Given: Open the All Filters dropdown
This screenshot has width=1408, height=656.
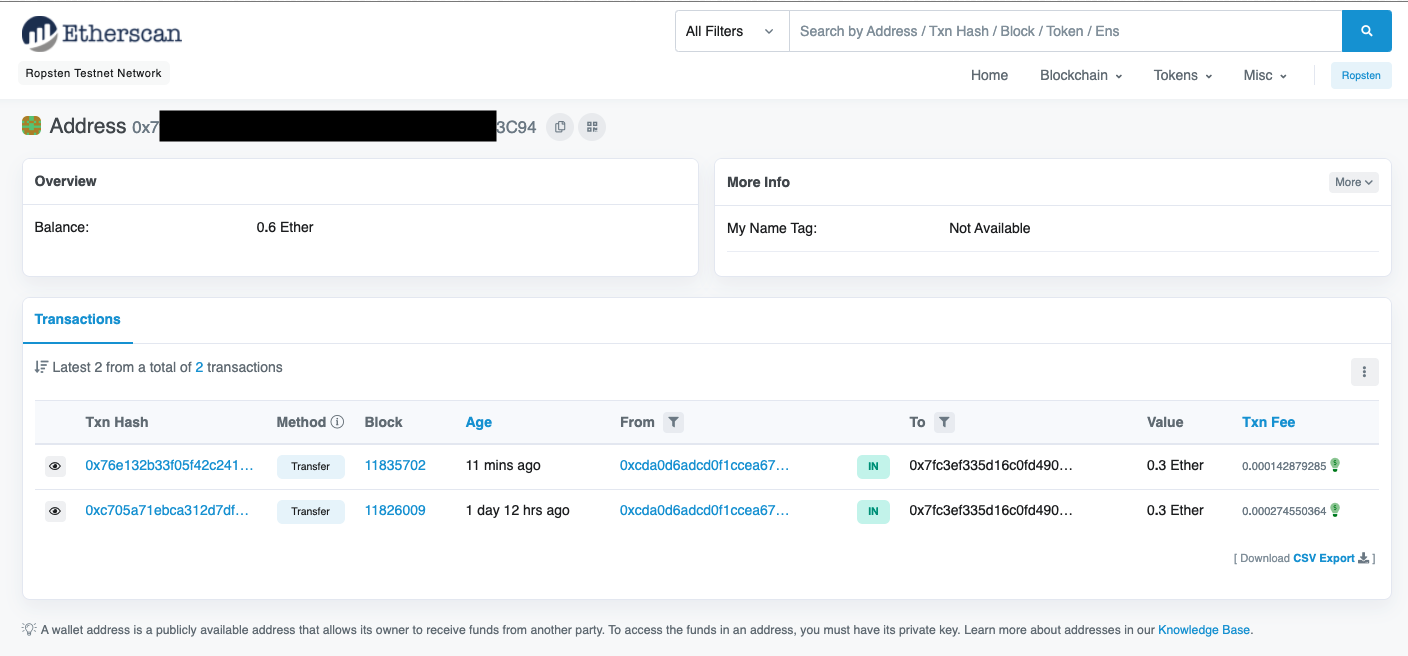Looking at the screenshot, I should click(730, 31).
